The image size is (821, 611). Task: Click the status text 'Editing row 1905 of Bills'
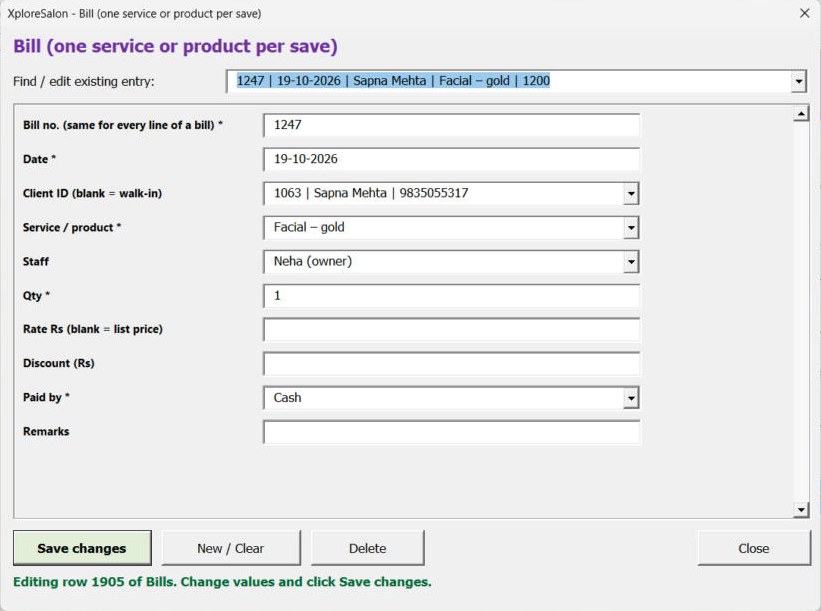coord(94,582)
